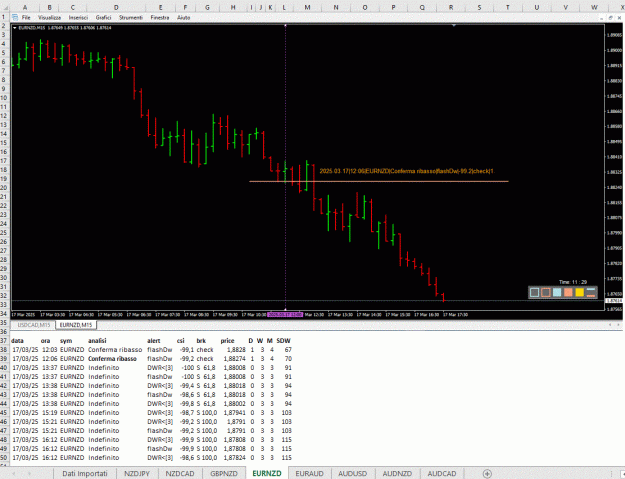The image size is (625, 479).
Task: Click the Select All corner of the sheet
Action: point(5,7)
